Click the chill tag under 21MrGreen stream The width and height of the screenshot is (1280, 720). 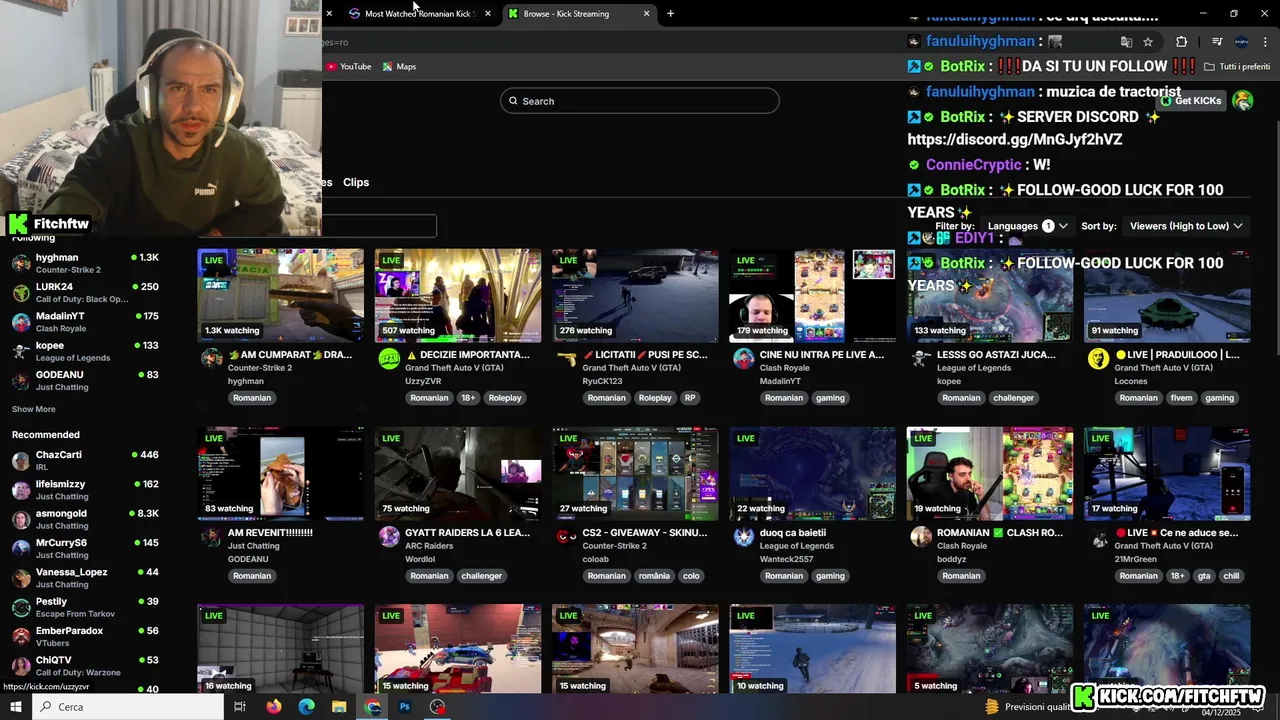point(1231,576)
